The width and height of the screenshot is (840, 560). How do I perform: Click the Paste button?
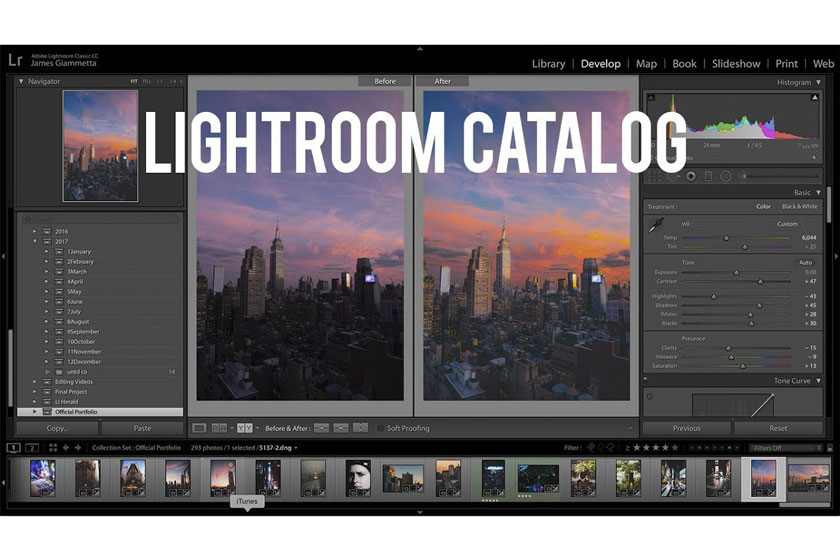point(142,428)
